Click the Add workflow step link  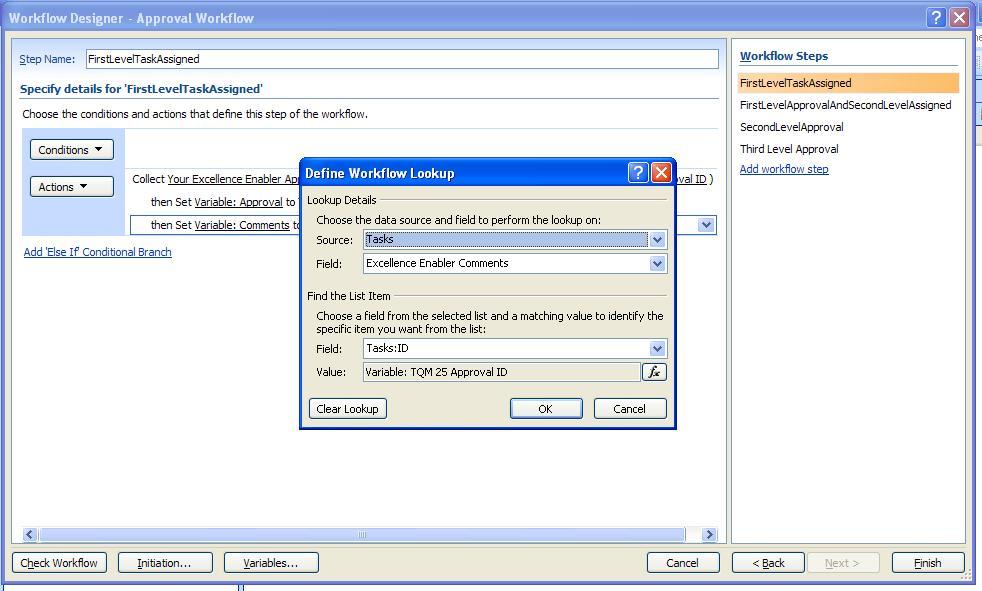tap(784, 169)
